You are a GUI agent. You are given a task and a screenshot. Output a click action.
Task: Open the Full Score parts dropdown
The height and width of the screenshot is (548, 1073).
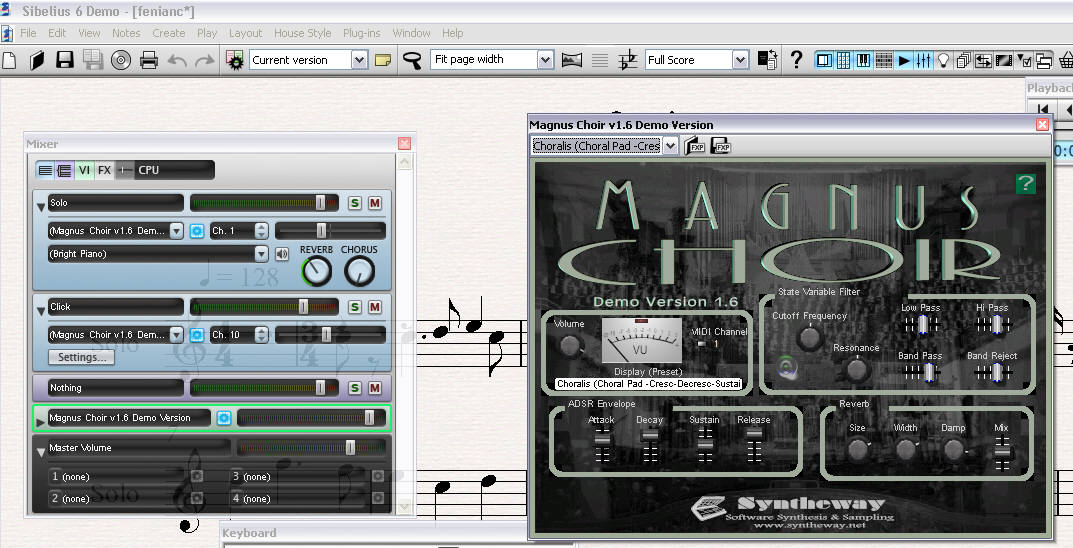tap(740, 60)
